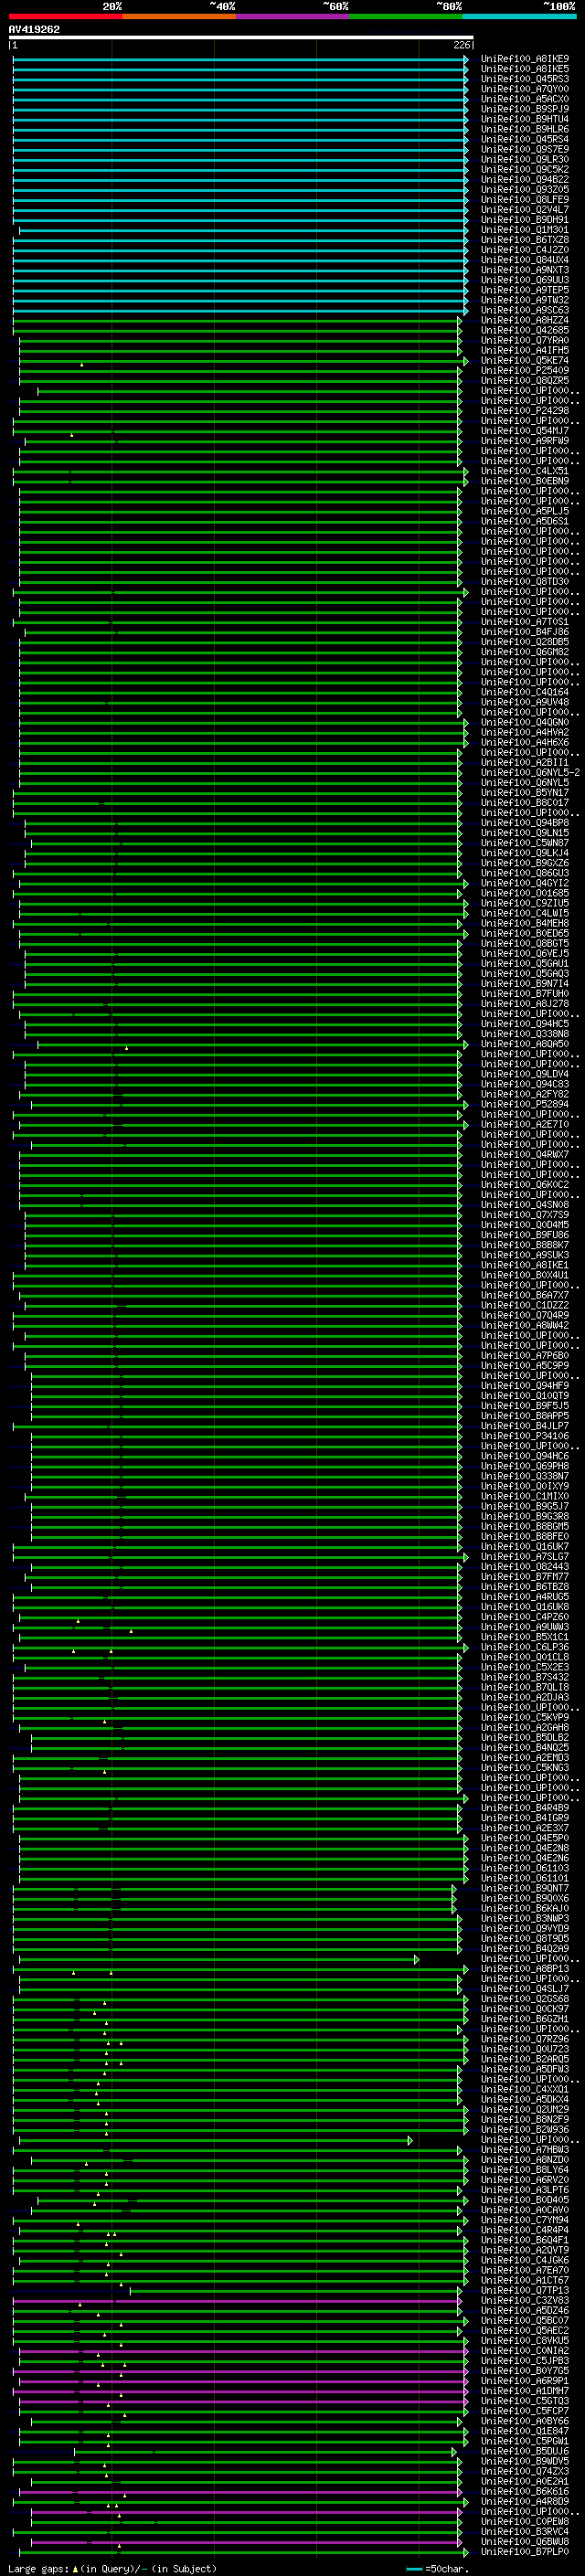Select the UniRef100_A9SC63 label
The width and height of the screenshot is (585, 2576).
coord(525,310)
